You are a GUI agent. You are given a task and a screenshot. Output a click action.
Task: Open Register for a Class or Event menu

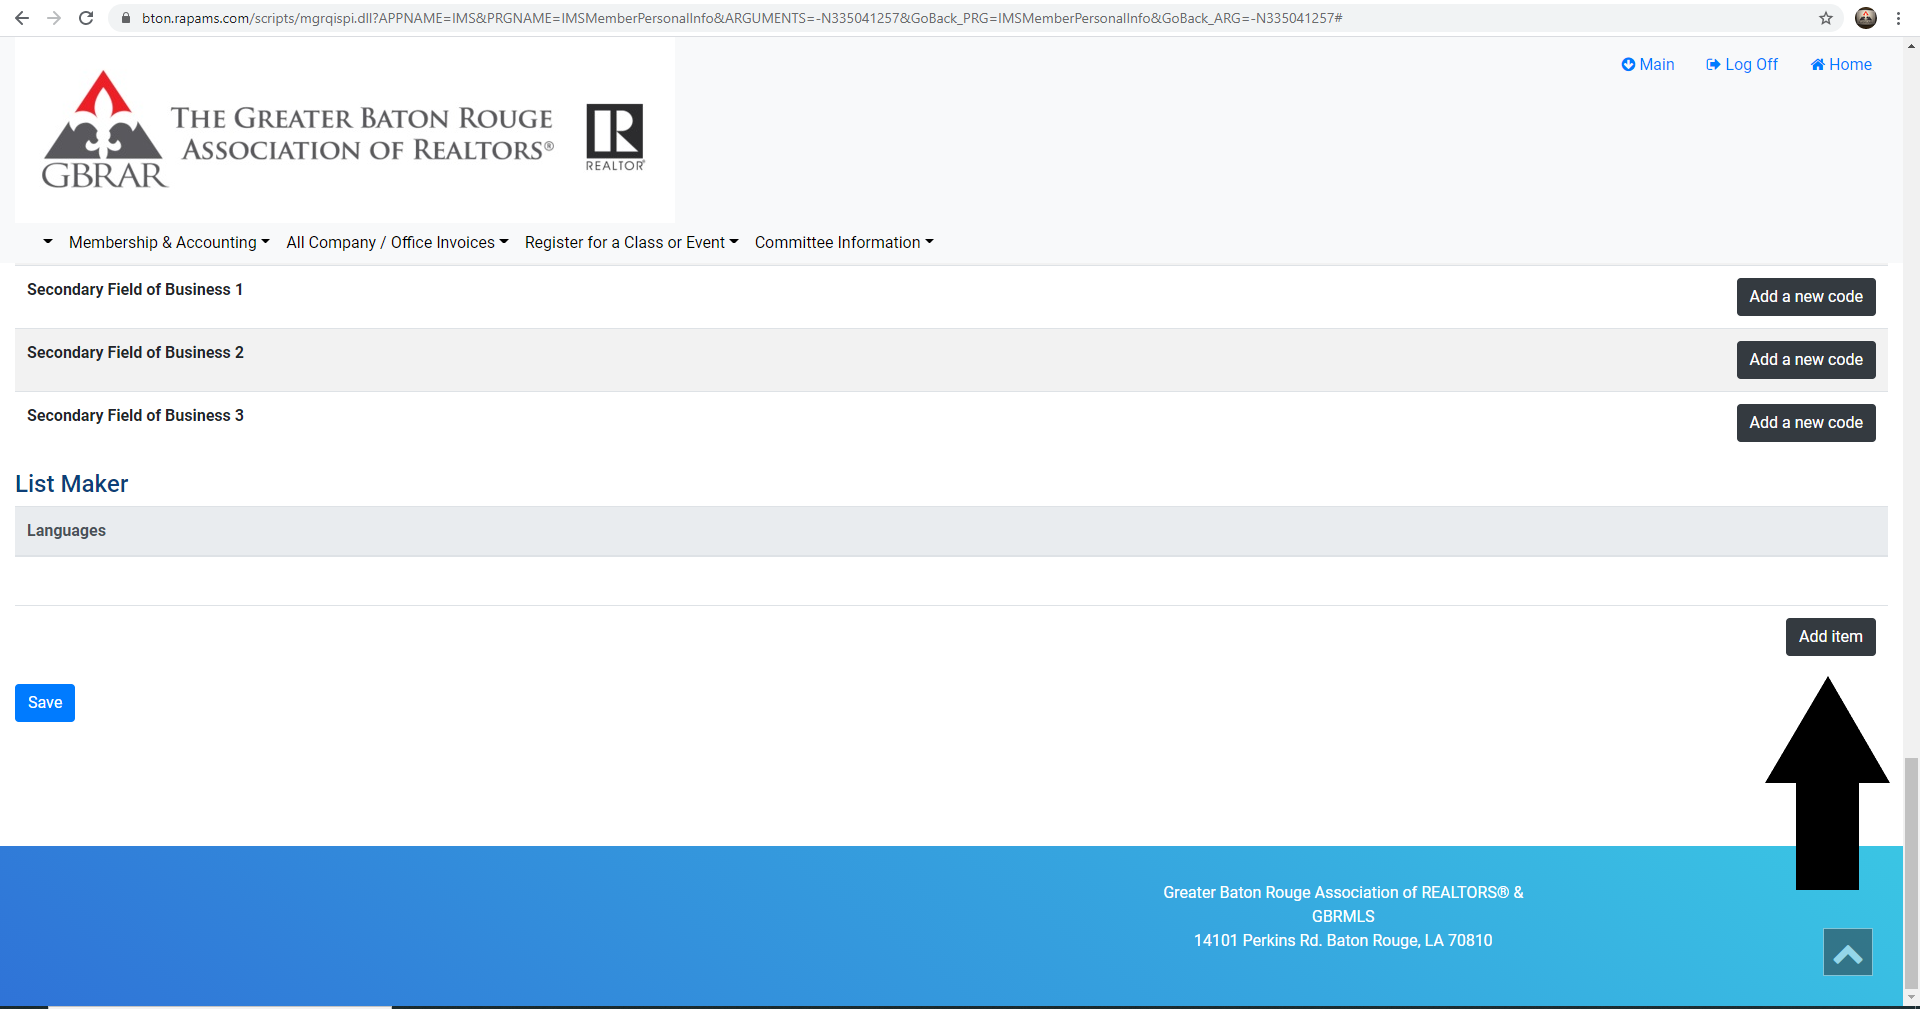click(631, 242)
